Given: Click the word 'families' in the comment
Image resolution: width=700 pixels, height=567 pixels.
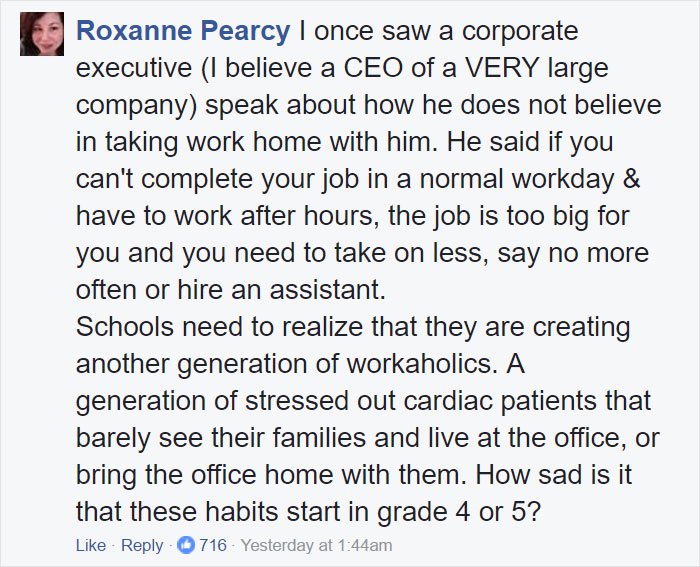Looking at the screenshot, I should tap(319, 438).
